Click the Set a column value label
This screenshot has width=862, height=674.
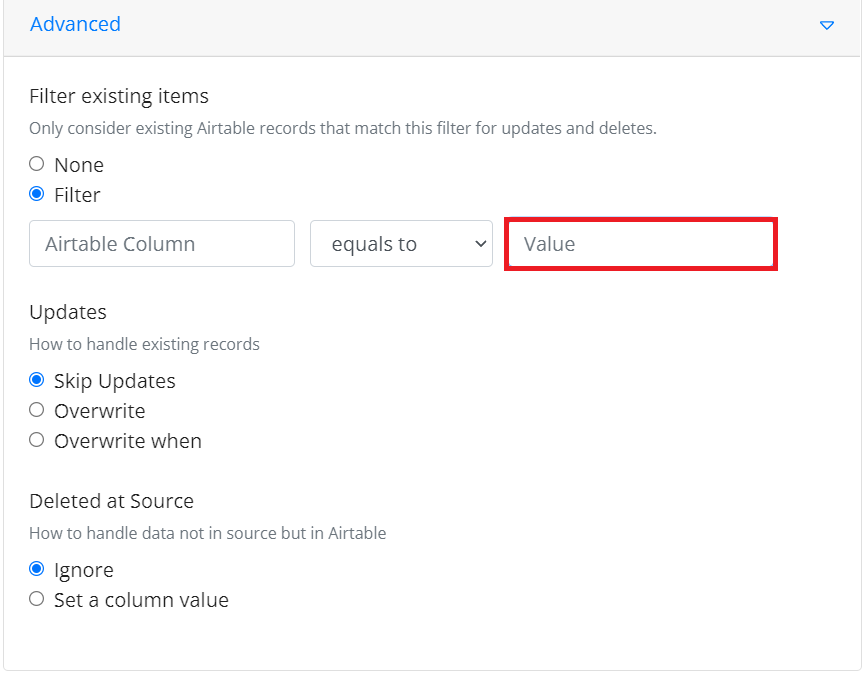(141, 600)
